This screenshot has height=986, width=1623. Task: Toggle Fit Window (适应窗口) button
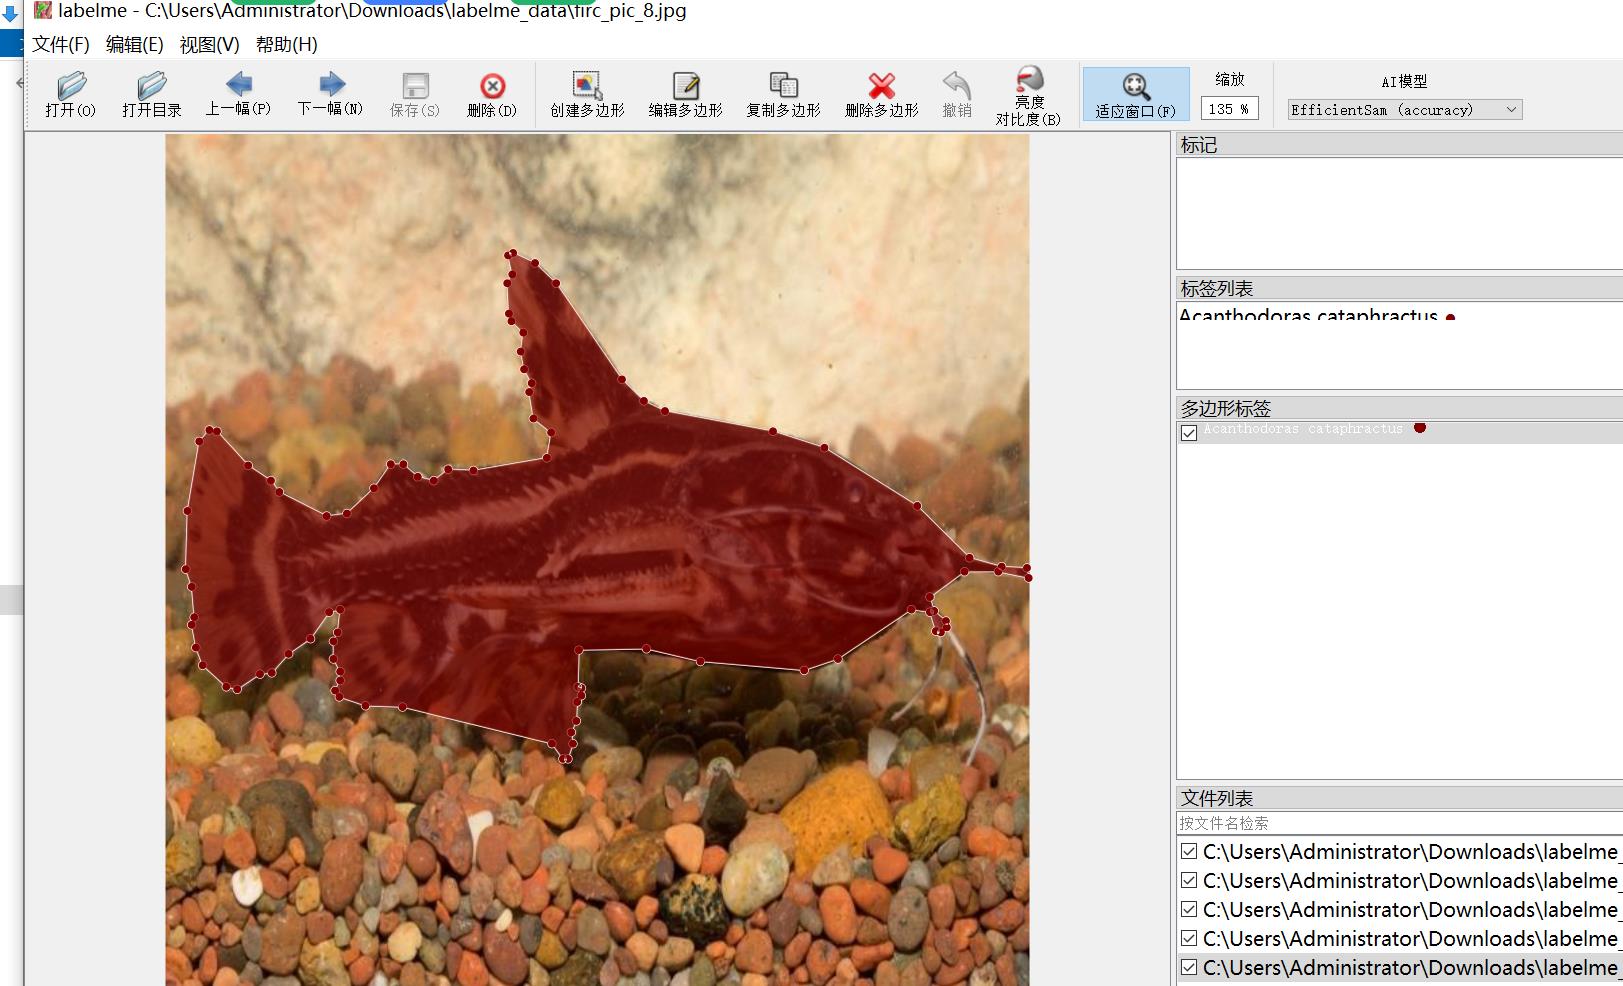click(x=1135, y=95)
